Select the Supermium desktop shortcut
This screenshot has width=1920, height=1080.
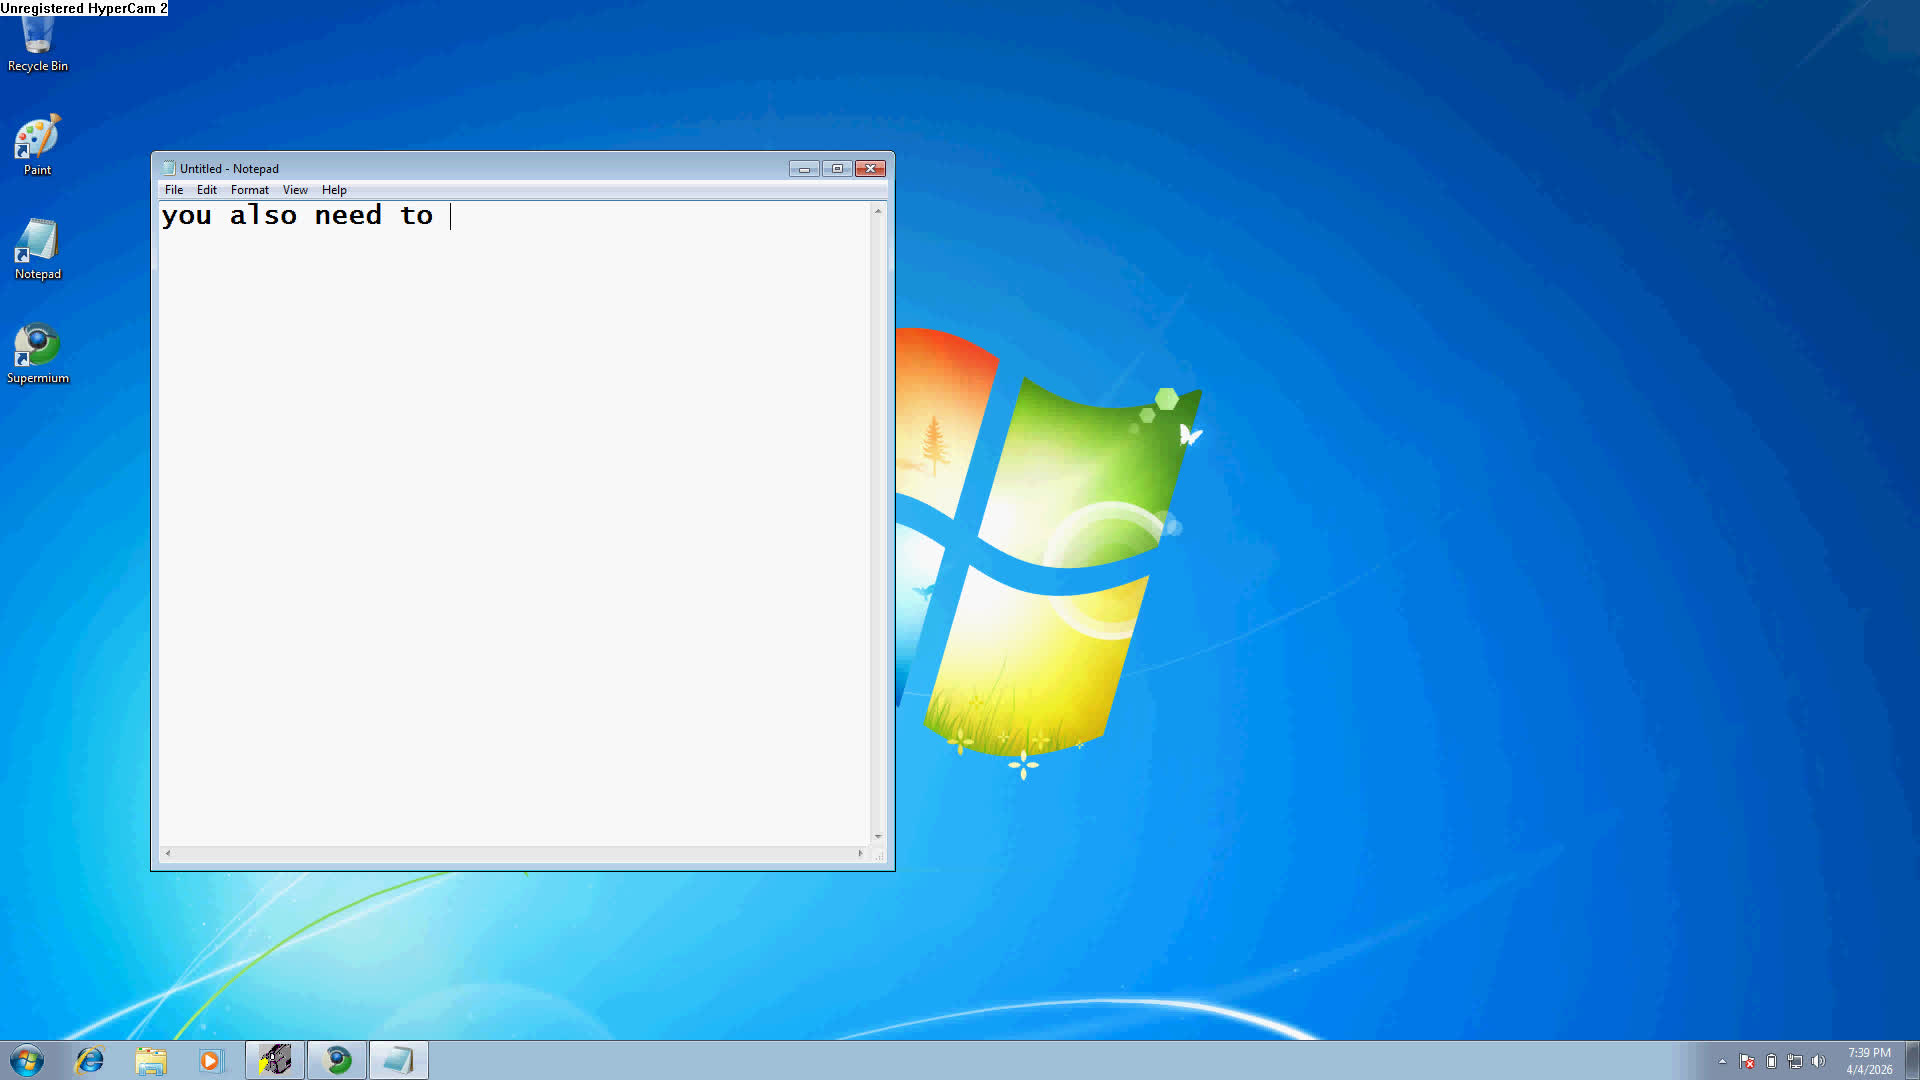pos(38,354)
